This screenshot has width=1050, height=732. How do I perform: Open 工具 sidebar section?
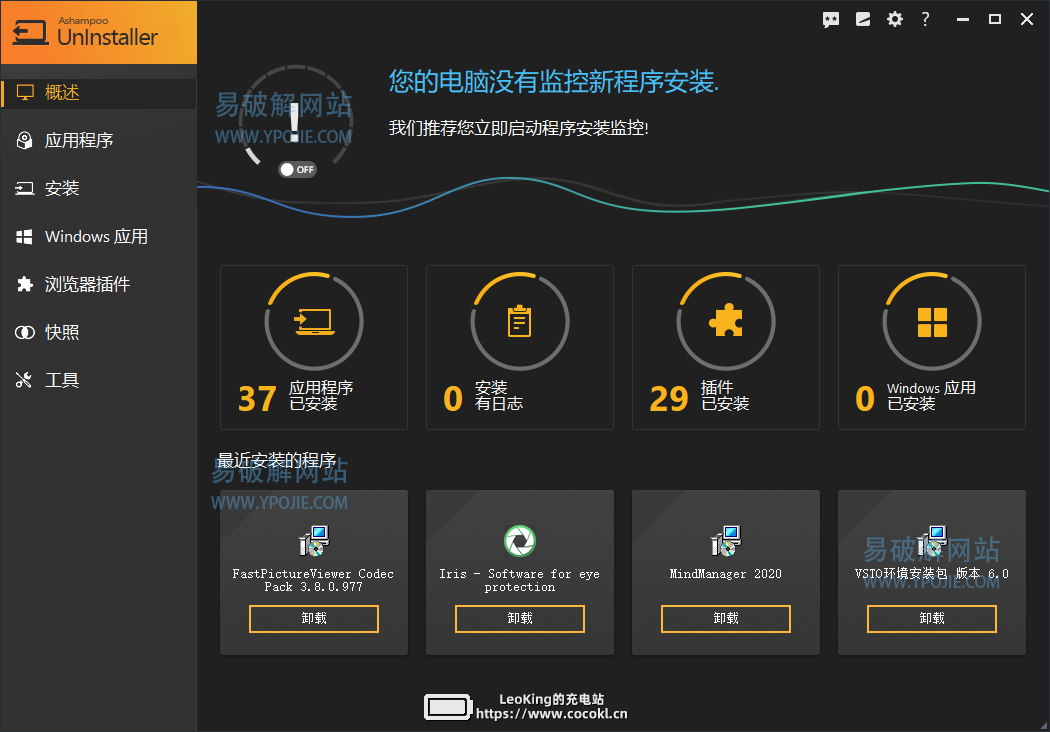tap(98, 380)
